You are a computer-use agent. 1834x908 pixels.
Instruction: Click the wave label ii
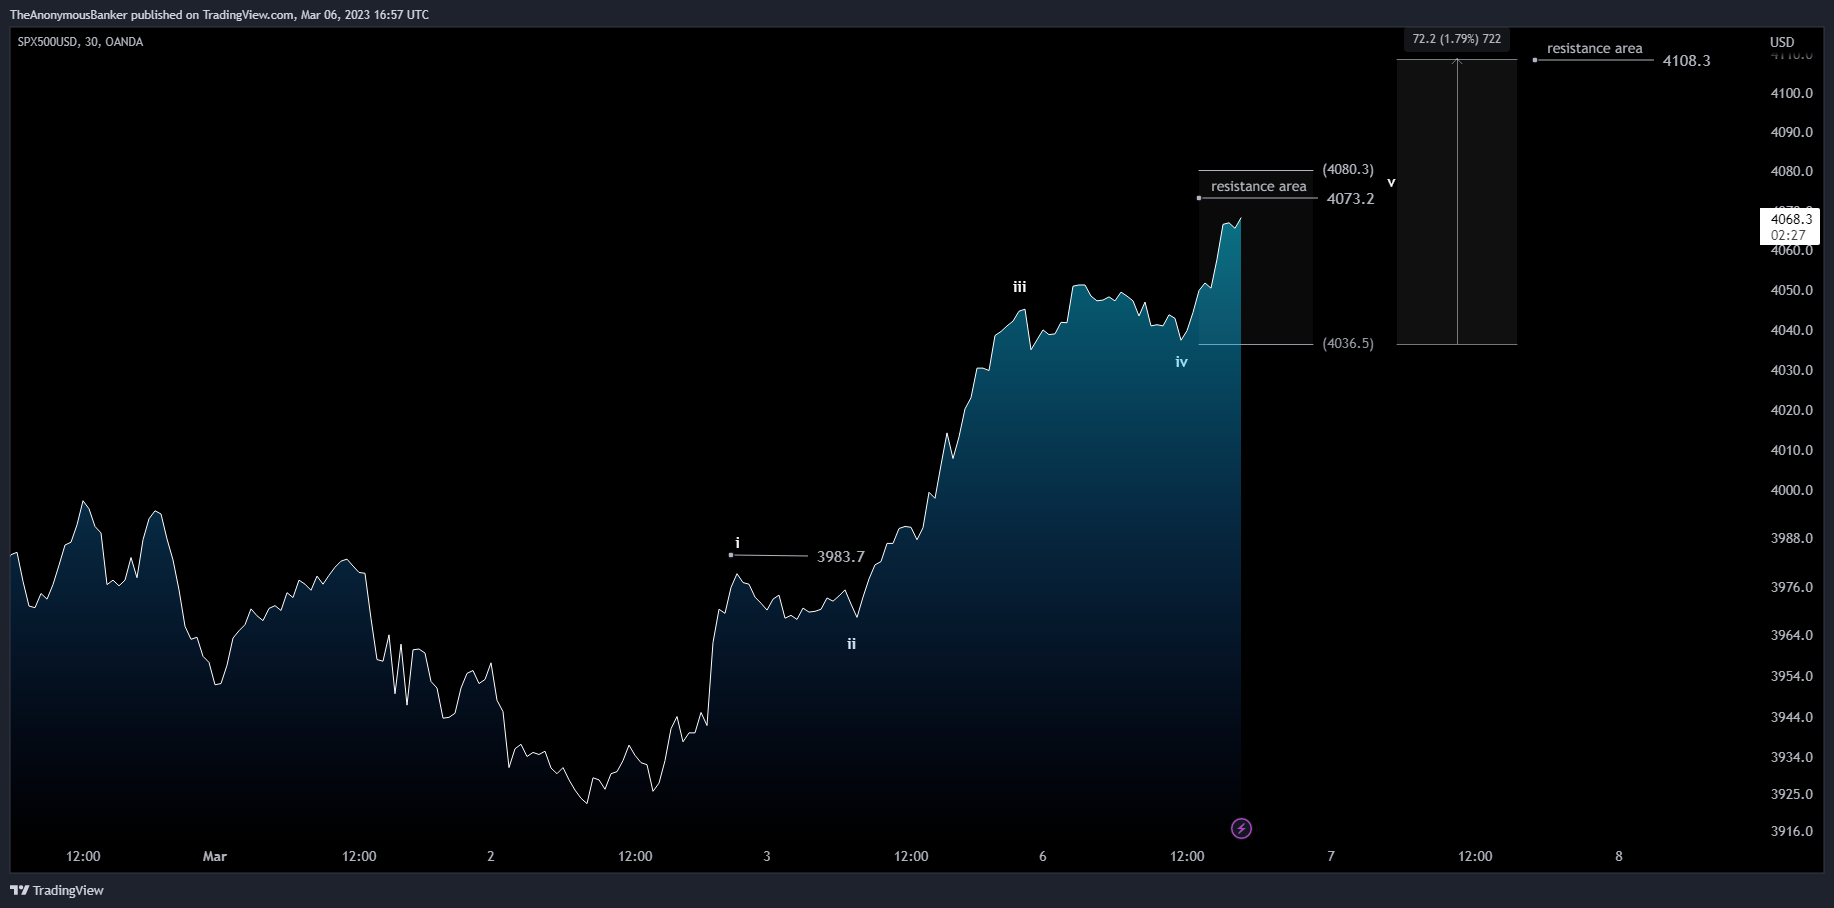tap(851, 644)
